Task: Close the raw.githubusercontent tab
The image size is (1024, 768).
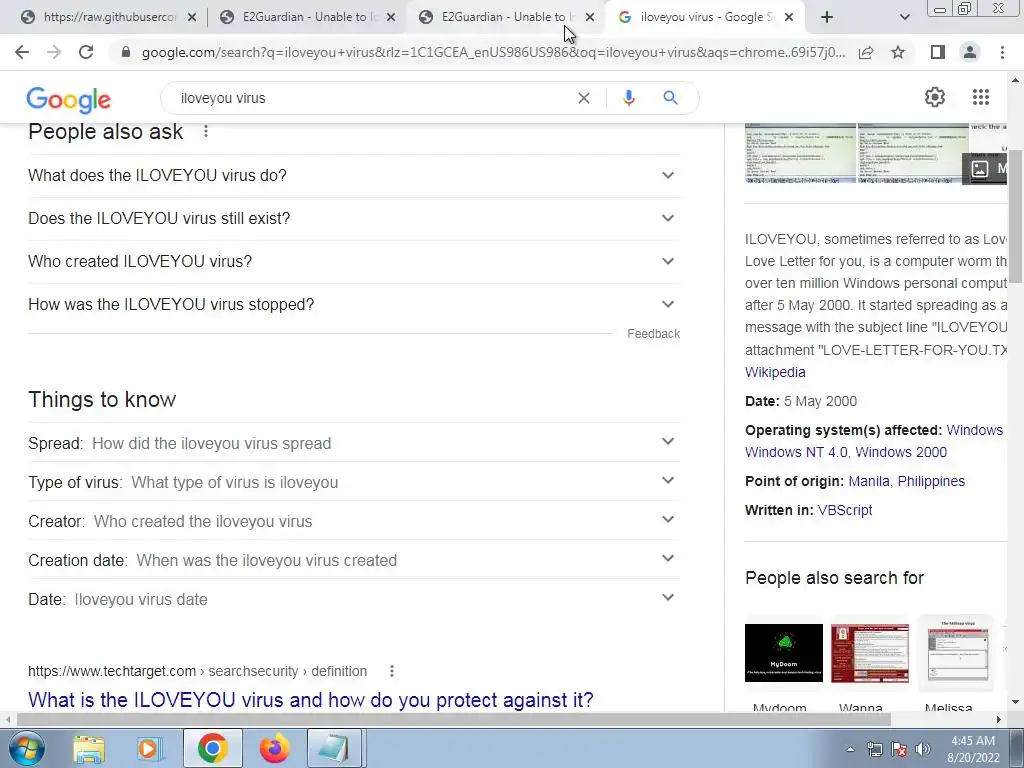Action: point(191,18)
